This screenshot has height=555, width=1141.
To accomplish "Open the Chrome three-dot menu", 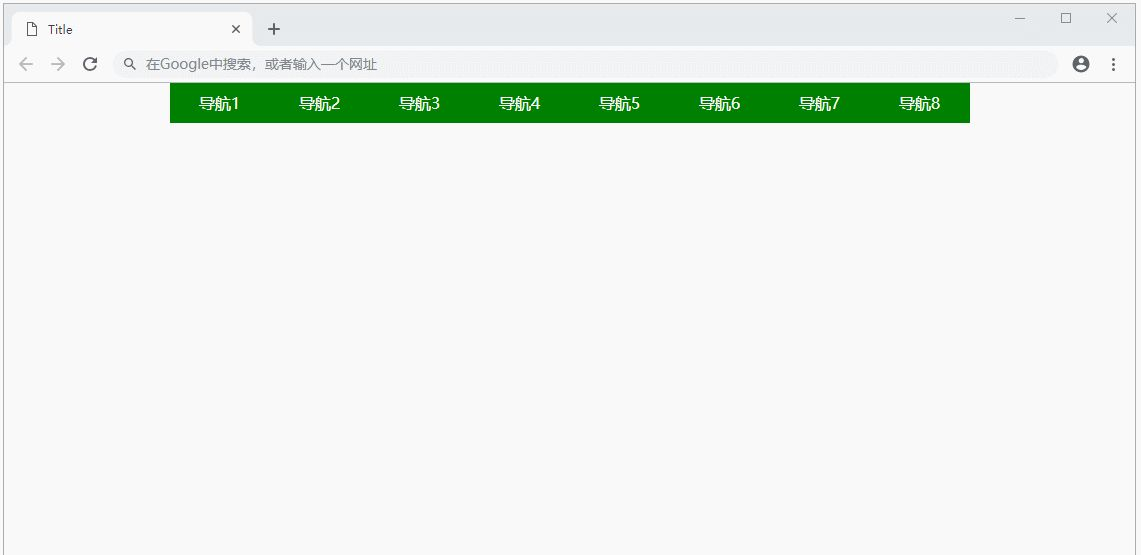I will click(x=1113, y=64).
